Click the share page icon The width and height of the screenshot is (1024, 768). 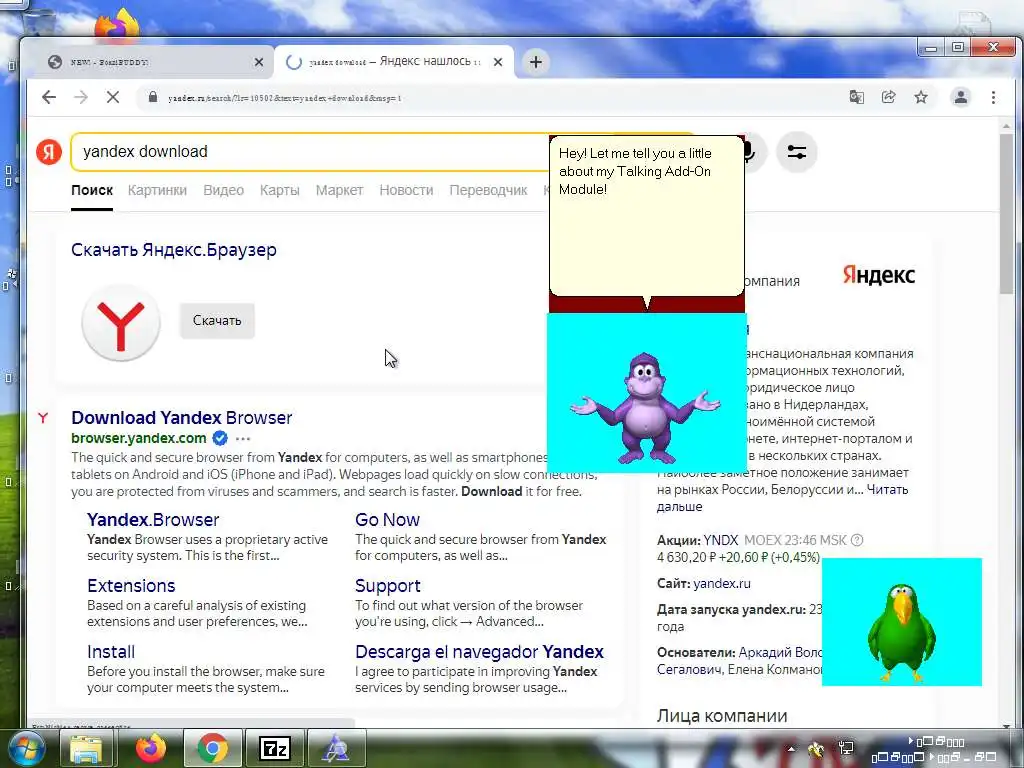click(888, 97)
